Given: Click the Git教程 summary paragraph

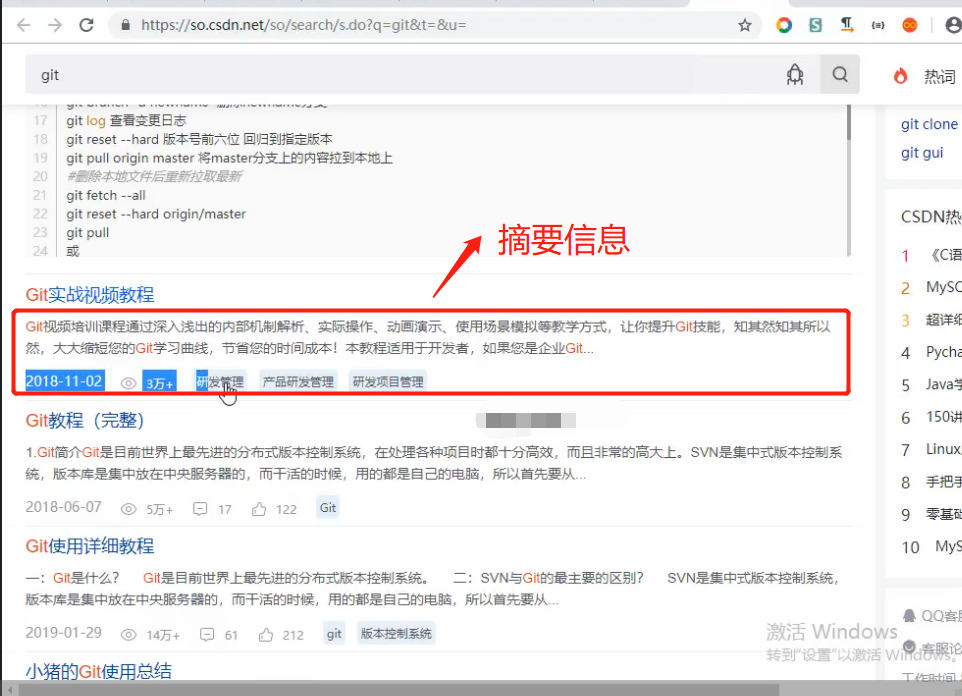Looking at the screenshot, I should point(434,463).
